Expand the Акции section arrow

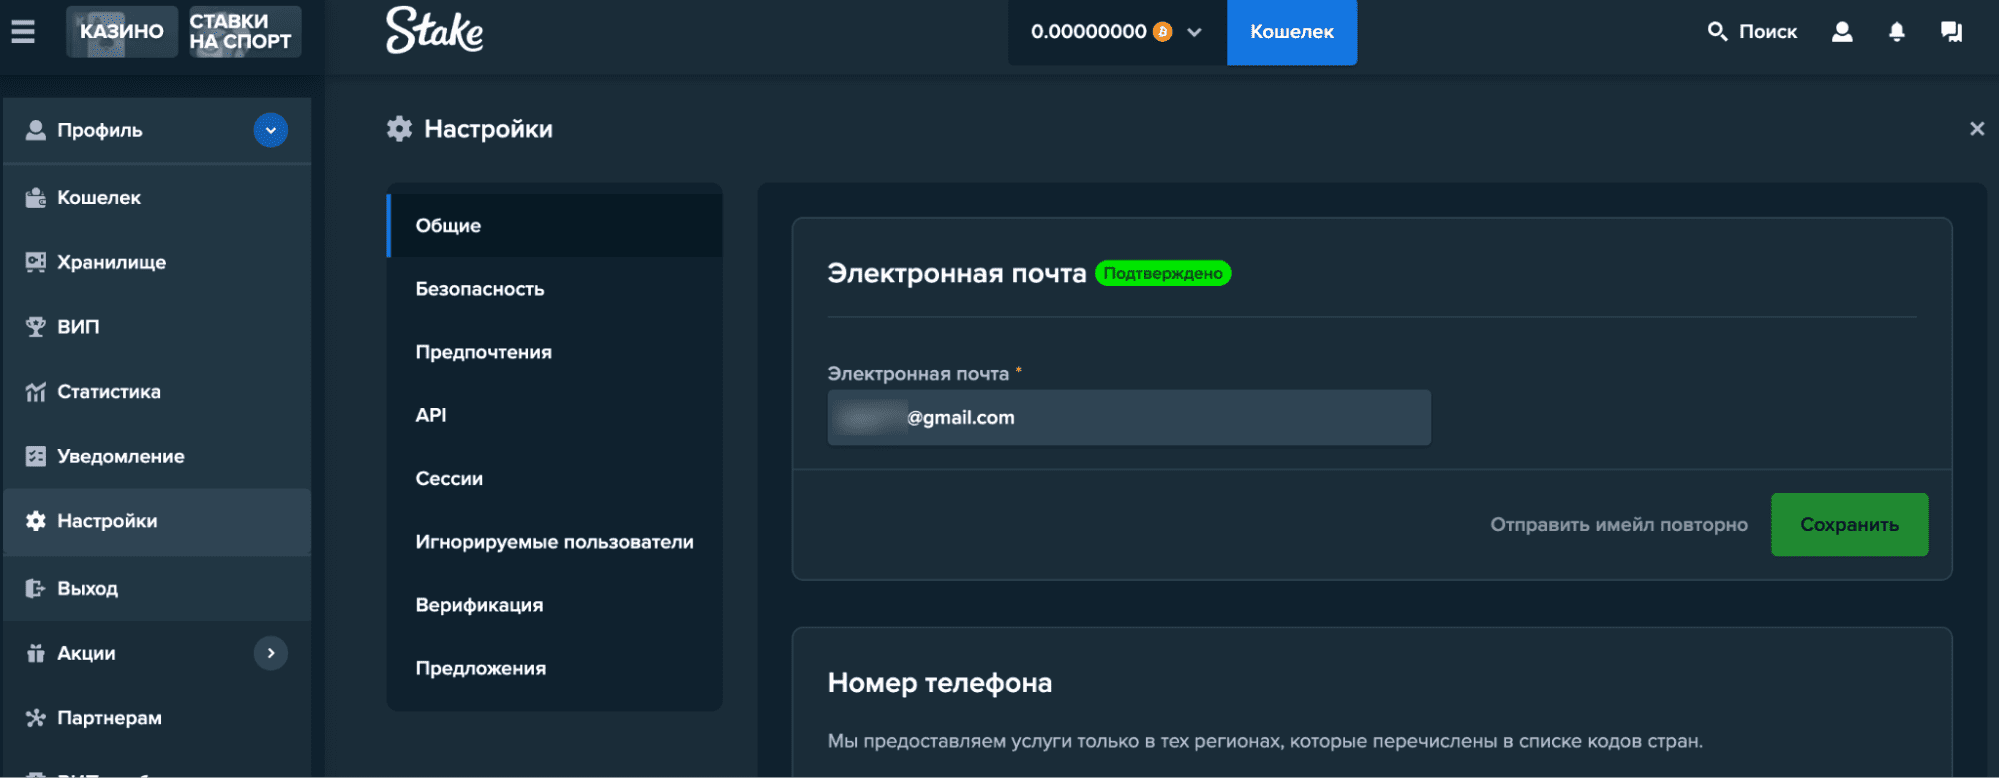[x=271, y=653]
